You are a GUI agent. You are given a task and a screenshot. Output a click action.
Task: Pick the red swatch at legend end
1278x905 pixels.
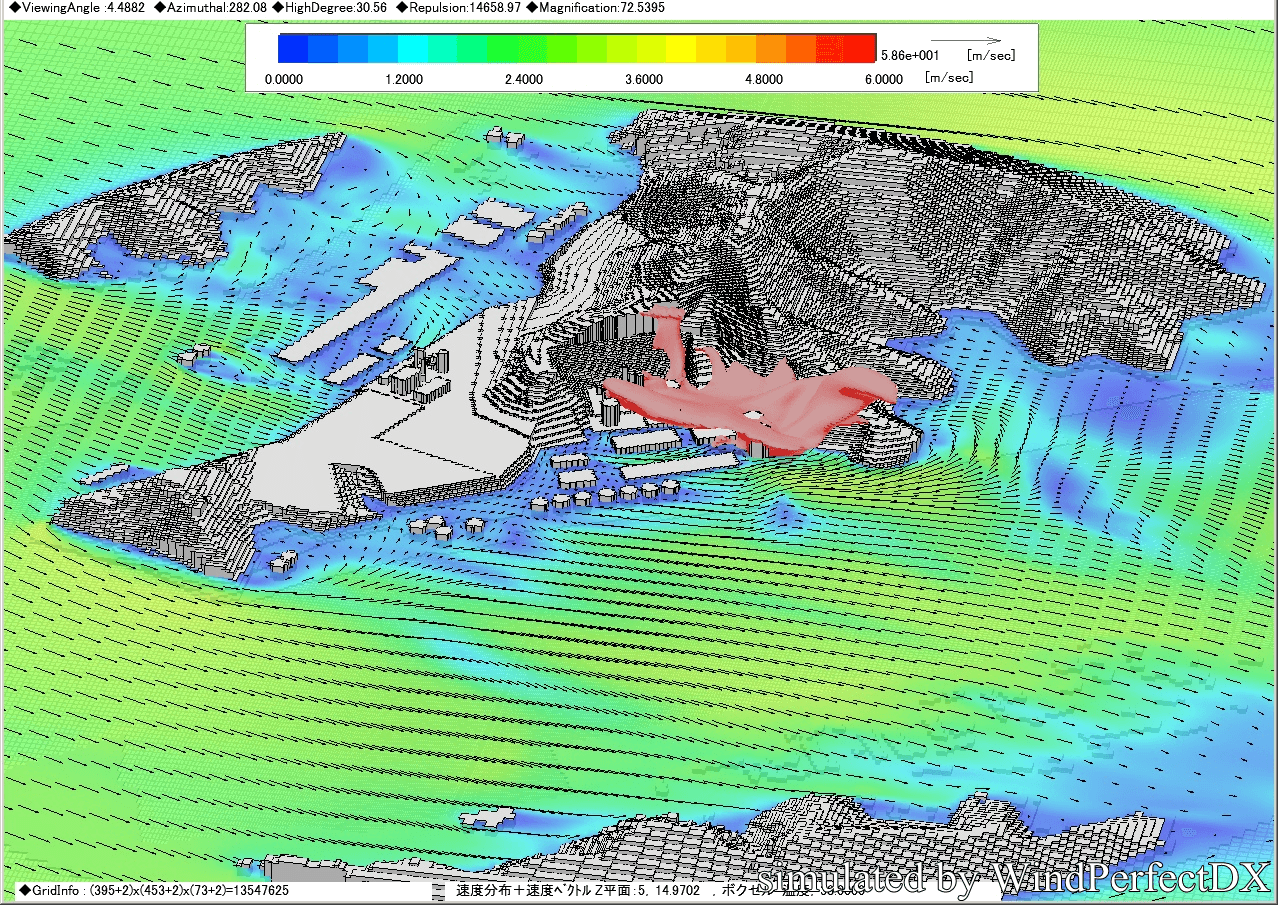pos(860,49)
